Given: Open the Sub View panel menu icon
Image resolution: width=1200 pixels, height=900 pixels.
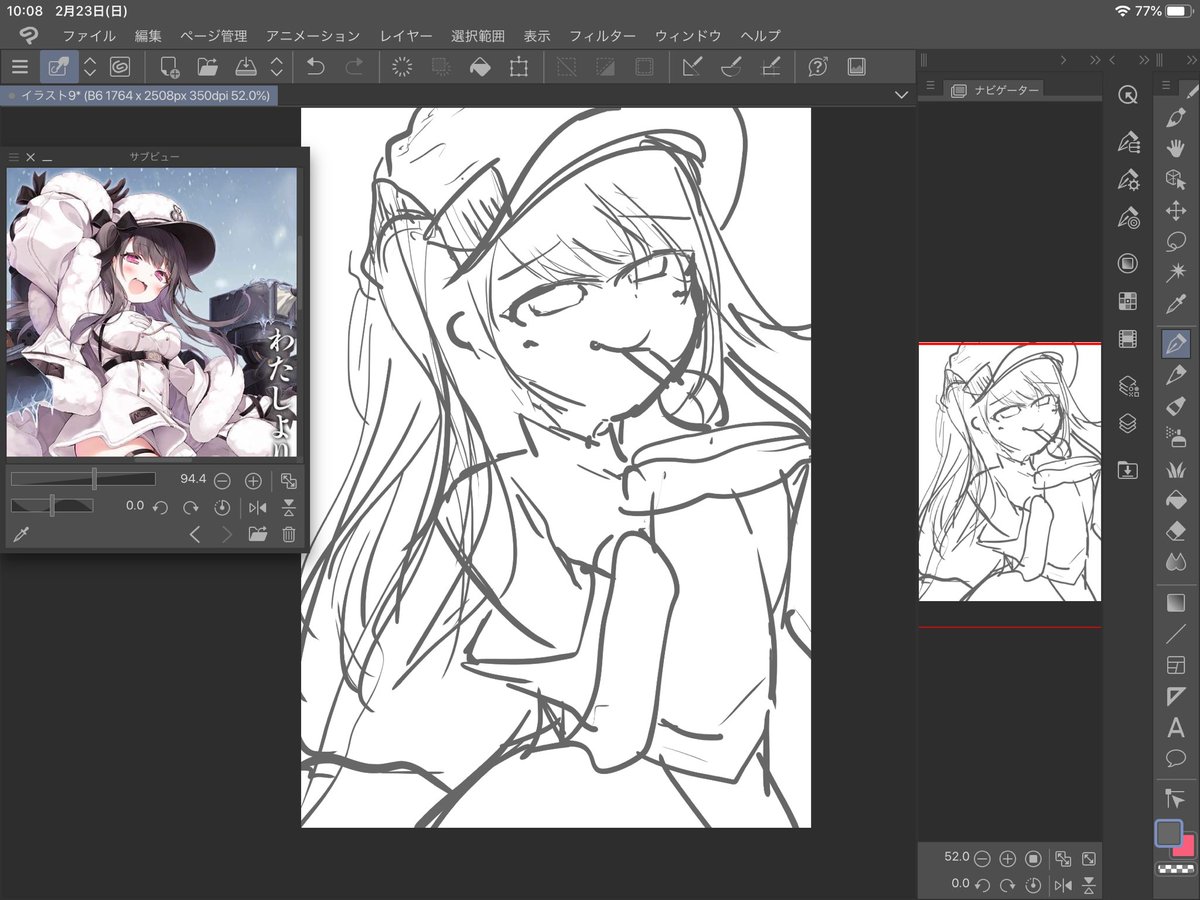Looking at the screenshot, I should tap(14, 157).
